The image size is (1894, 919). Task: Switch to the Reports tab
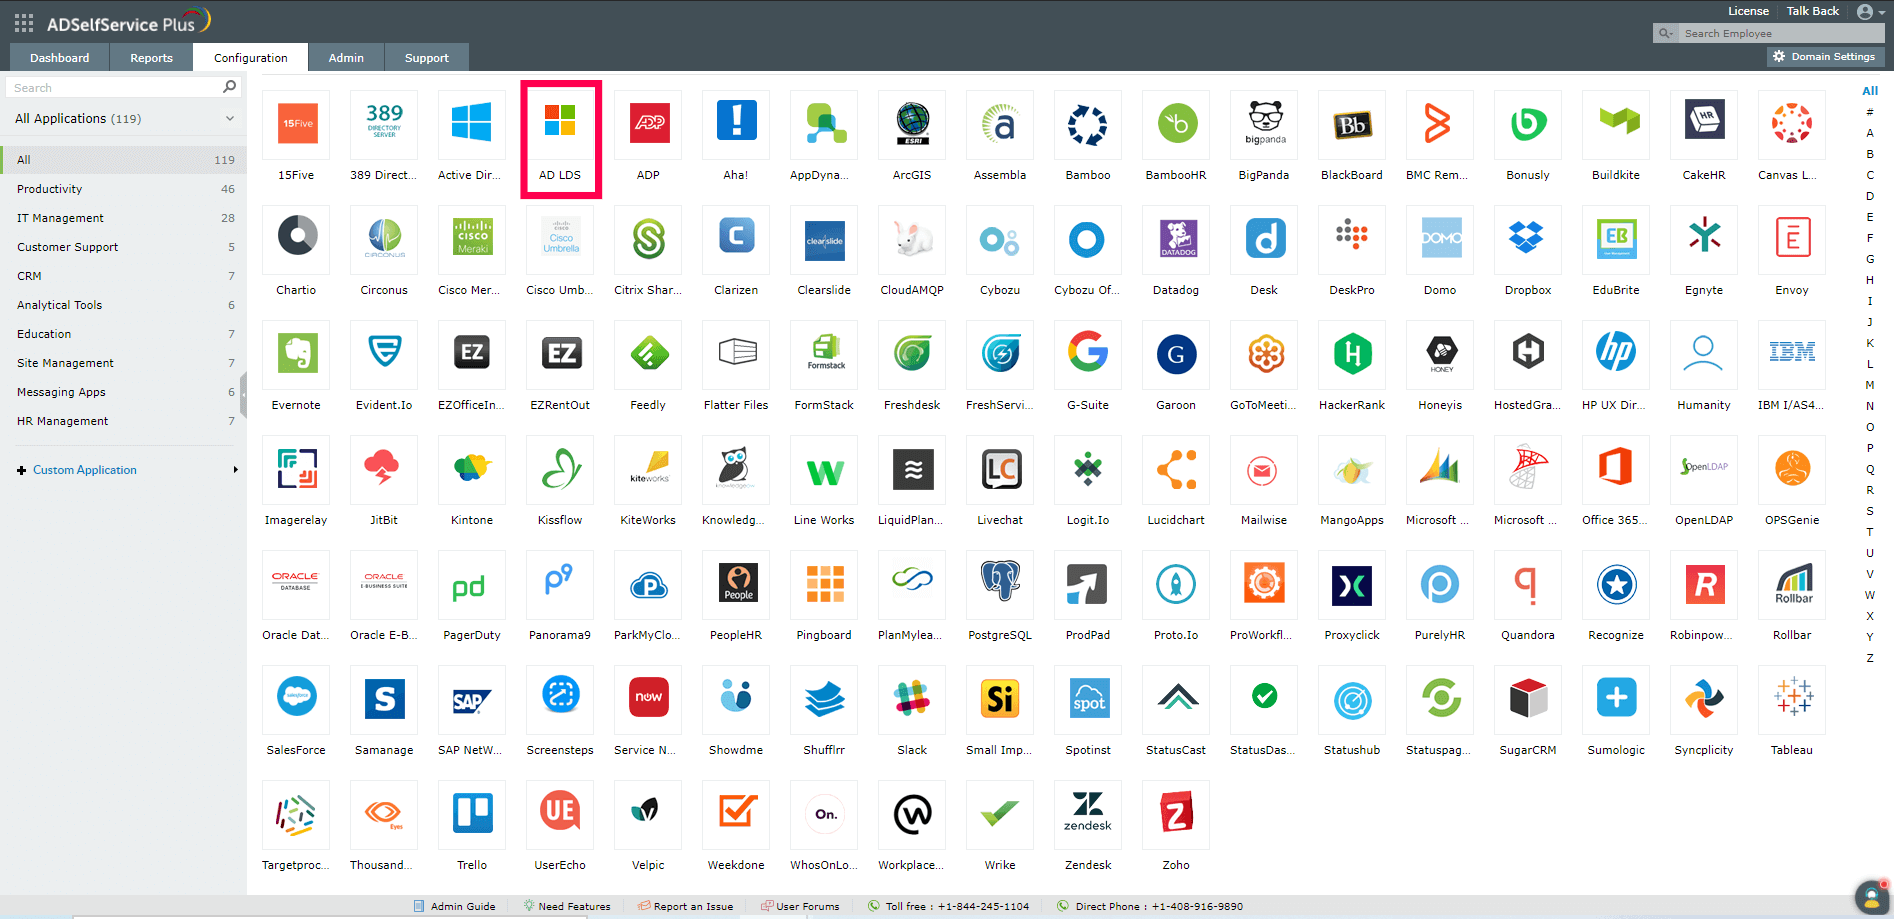(x=152, y=58)
